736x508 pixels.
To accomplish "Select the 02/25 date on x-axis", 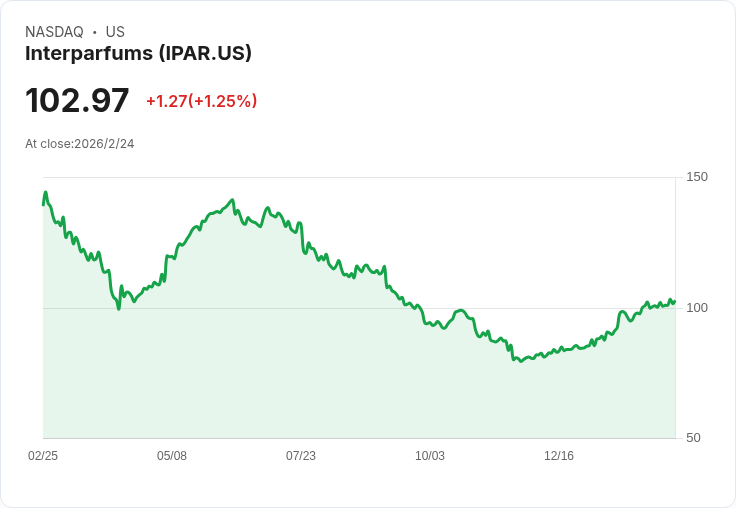I will (43, 456).
